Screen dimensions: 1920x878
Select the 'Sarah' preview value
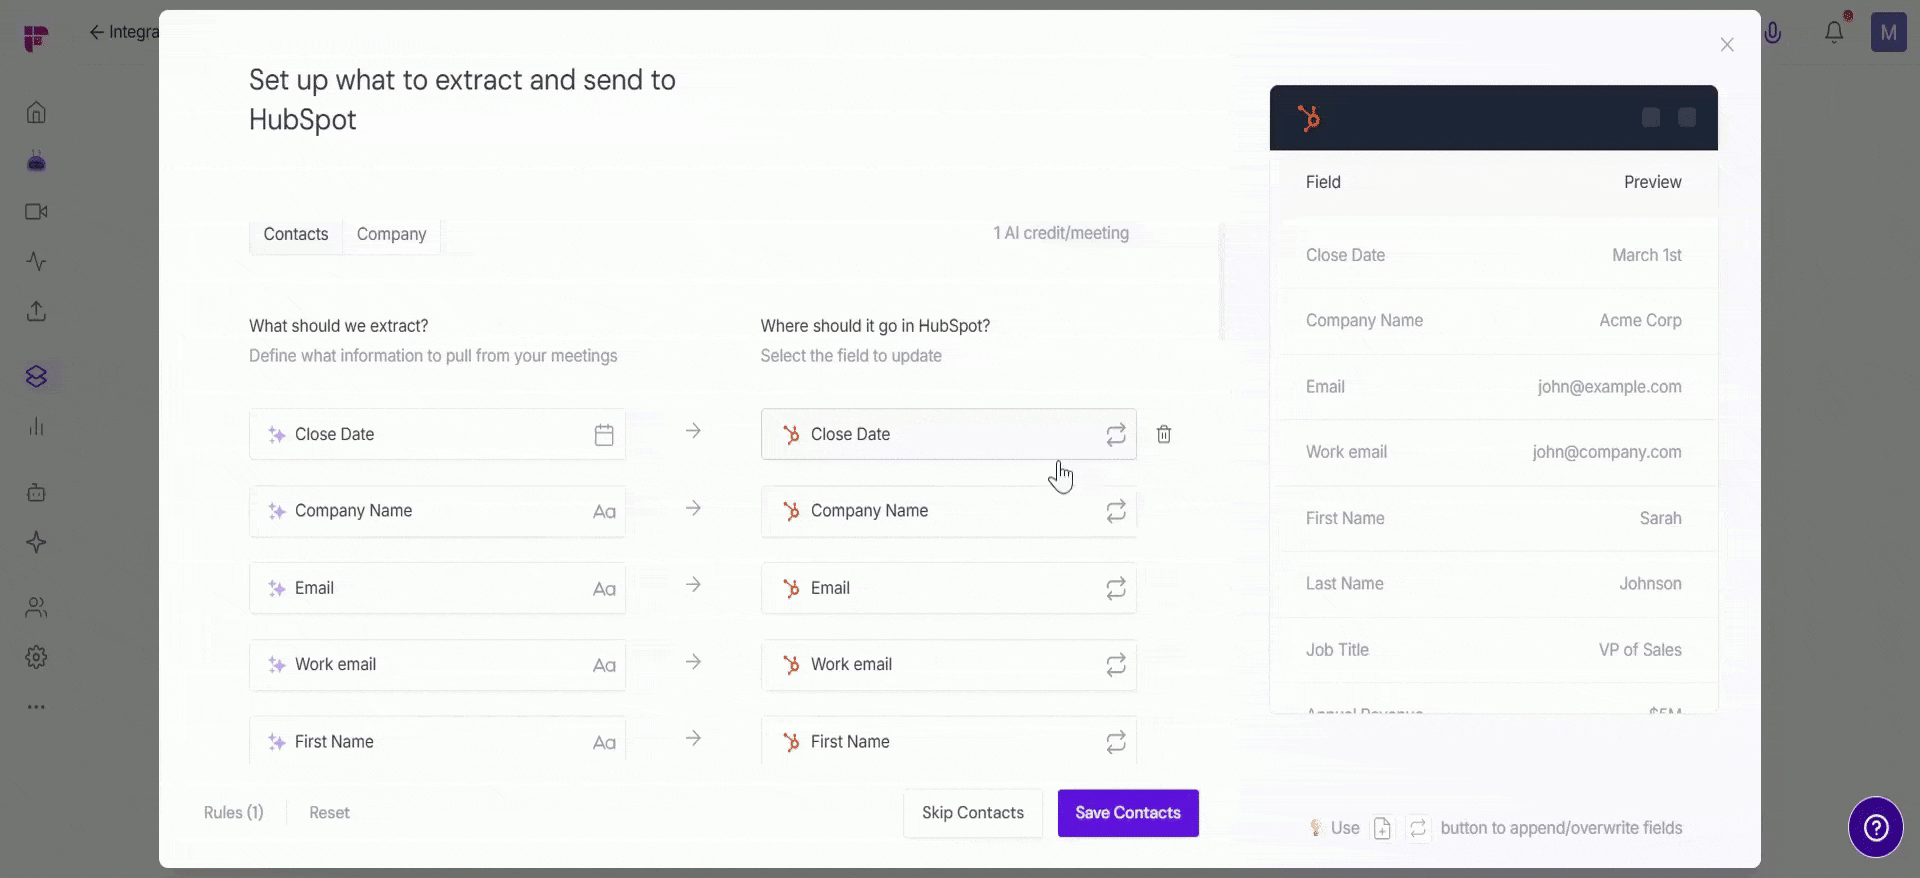pyautogui.click(x=1660, y=518)
